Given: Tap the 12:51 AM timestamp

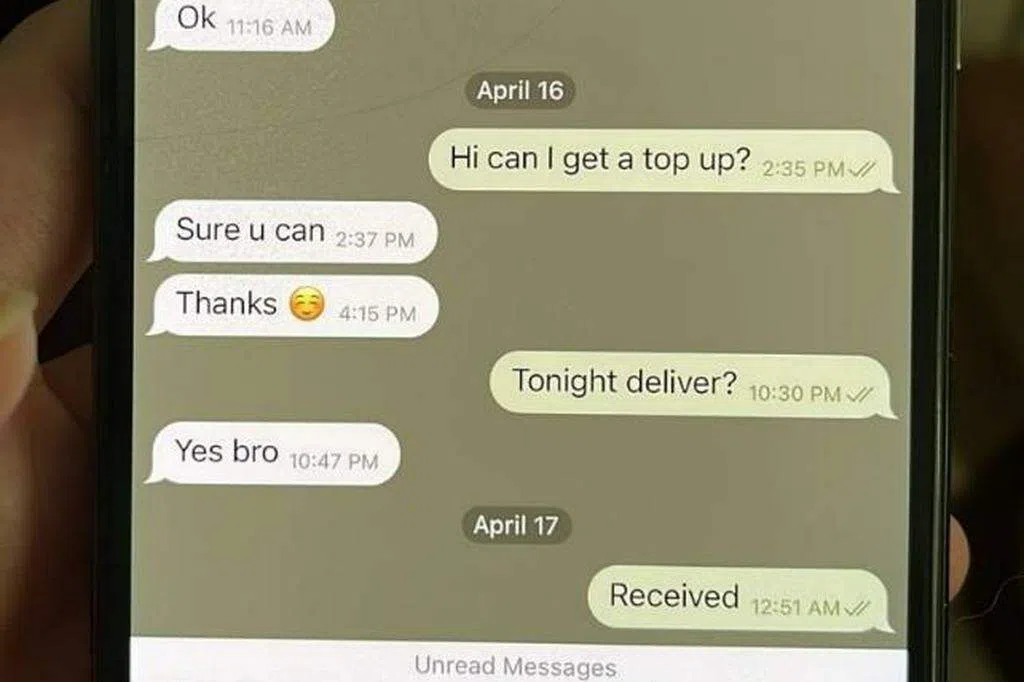Looking at the screenshot, I should tap(795, 607).
